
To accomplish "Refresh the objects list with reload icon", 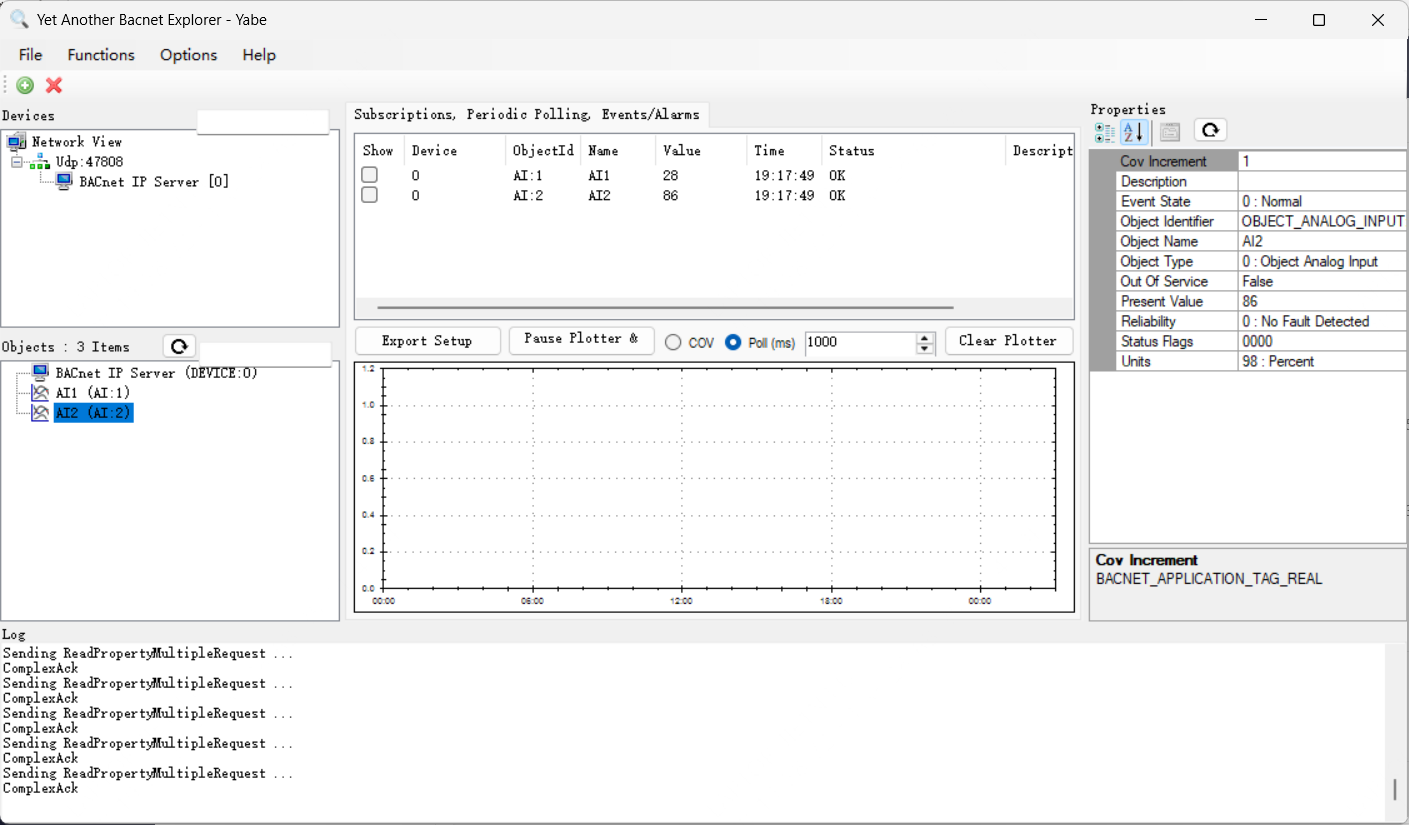I will (179, 346).
